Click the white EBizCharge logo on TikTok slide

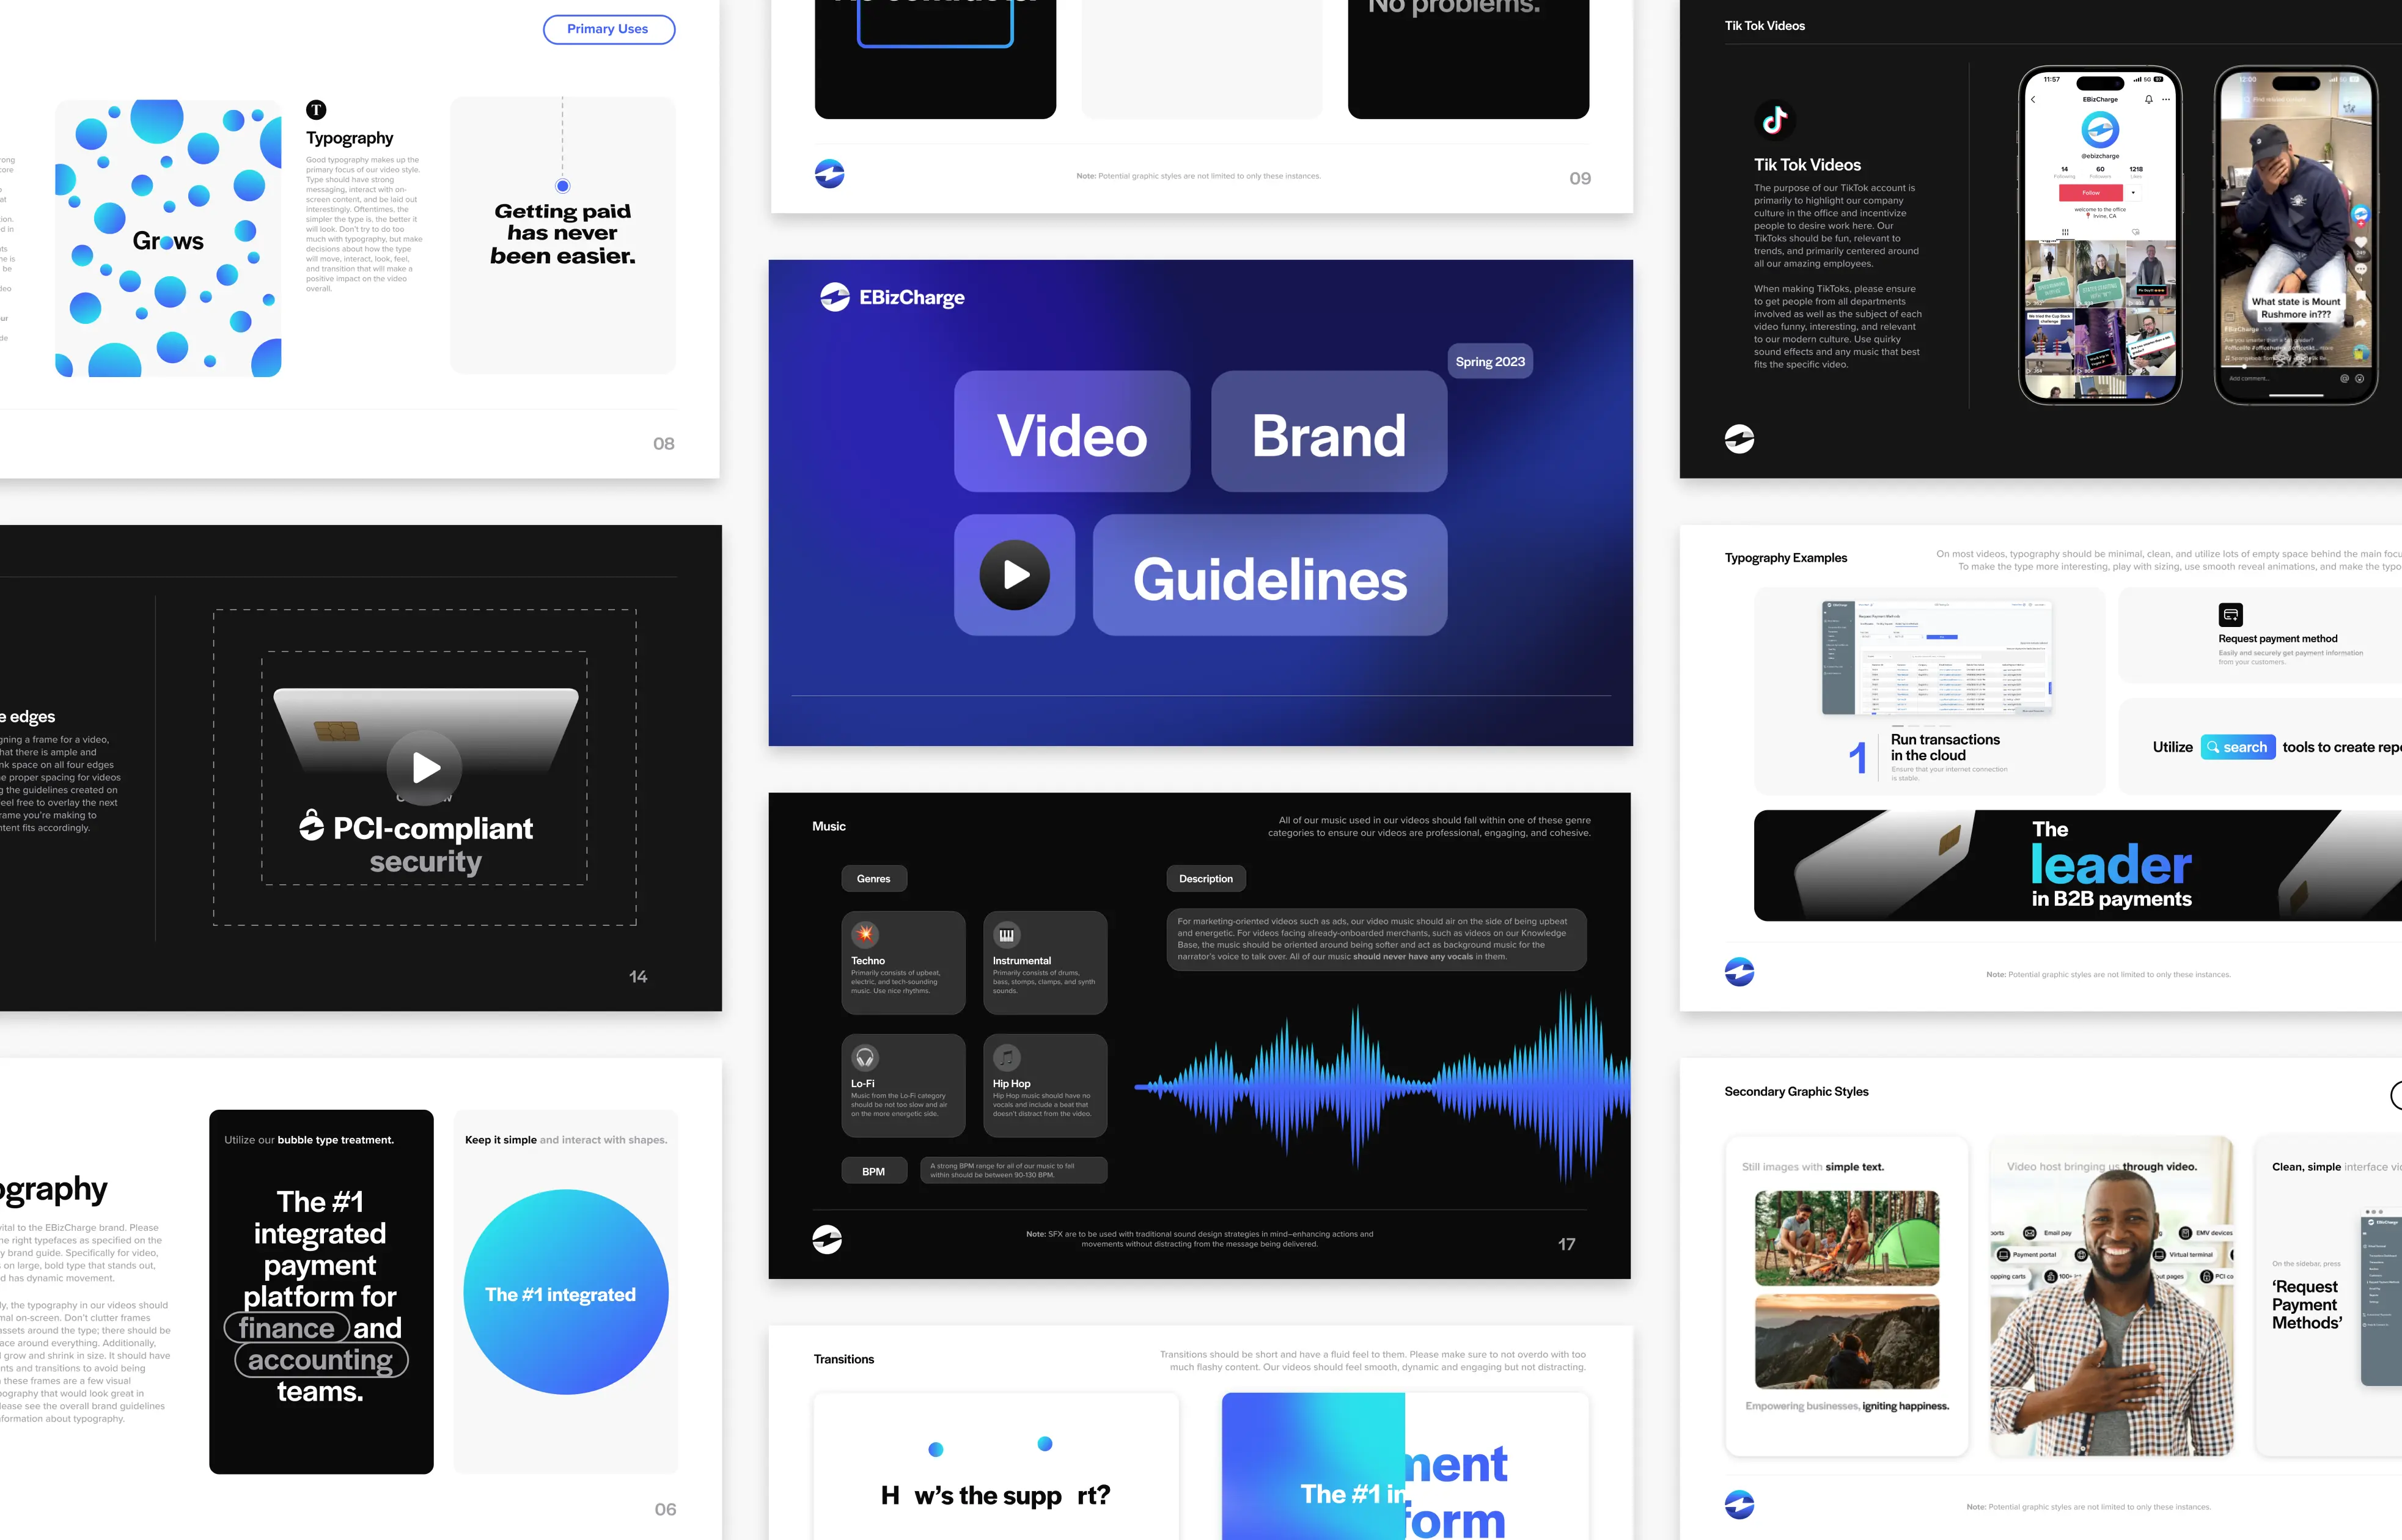point(1739,439)
